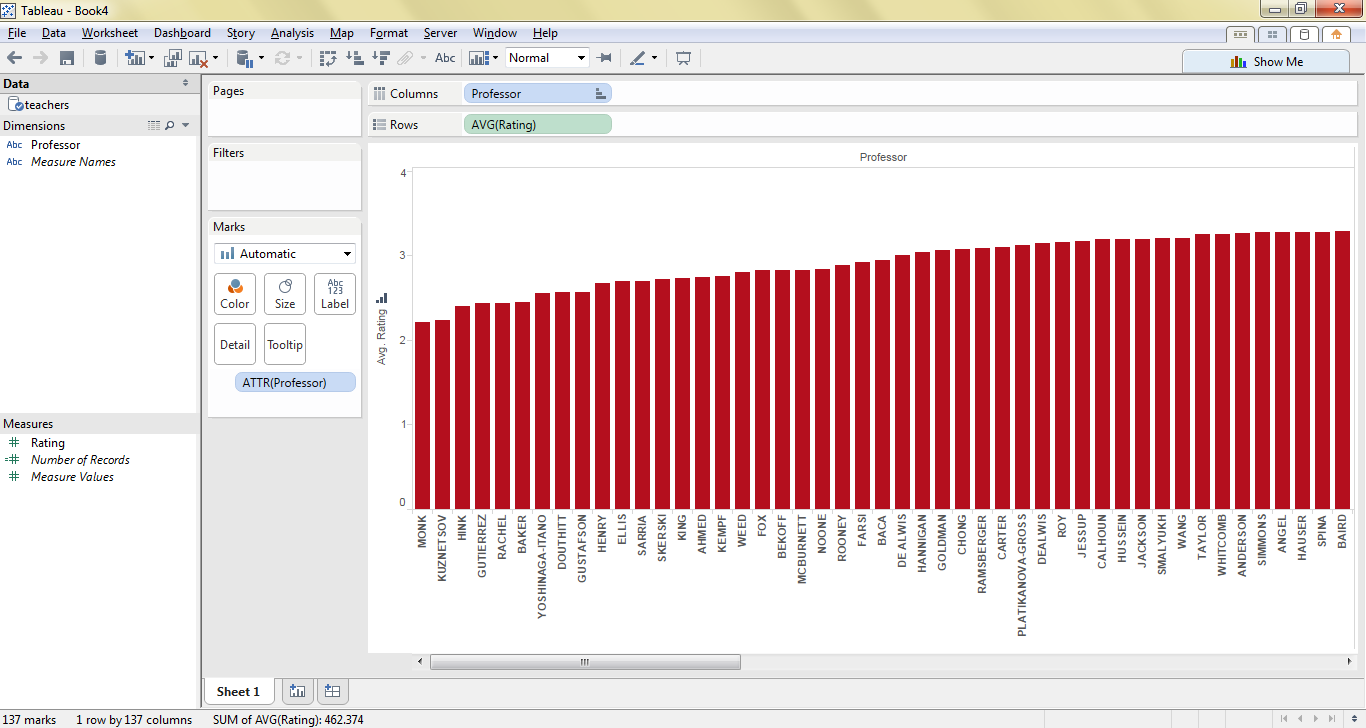Click the horizontal scrollbar thumb under the chart

point(585,662)
